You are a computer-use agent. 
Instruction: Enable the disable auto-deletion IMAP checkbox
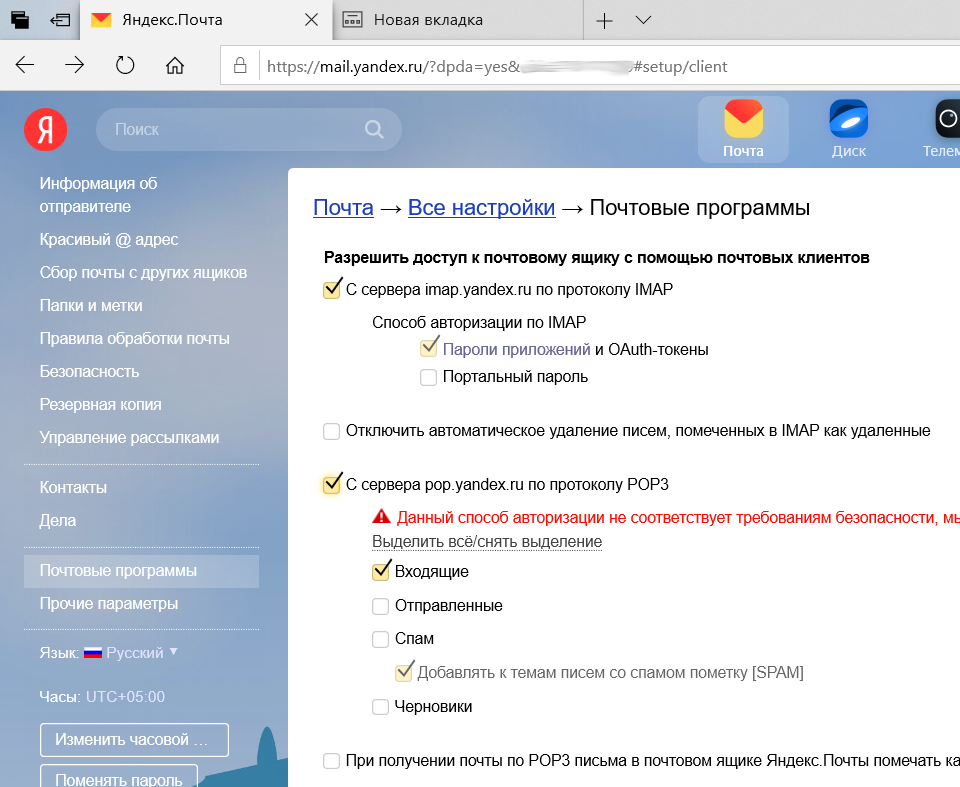[x=332, y=431]
